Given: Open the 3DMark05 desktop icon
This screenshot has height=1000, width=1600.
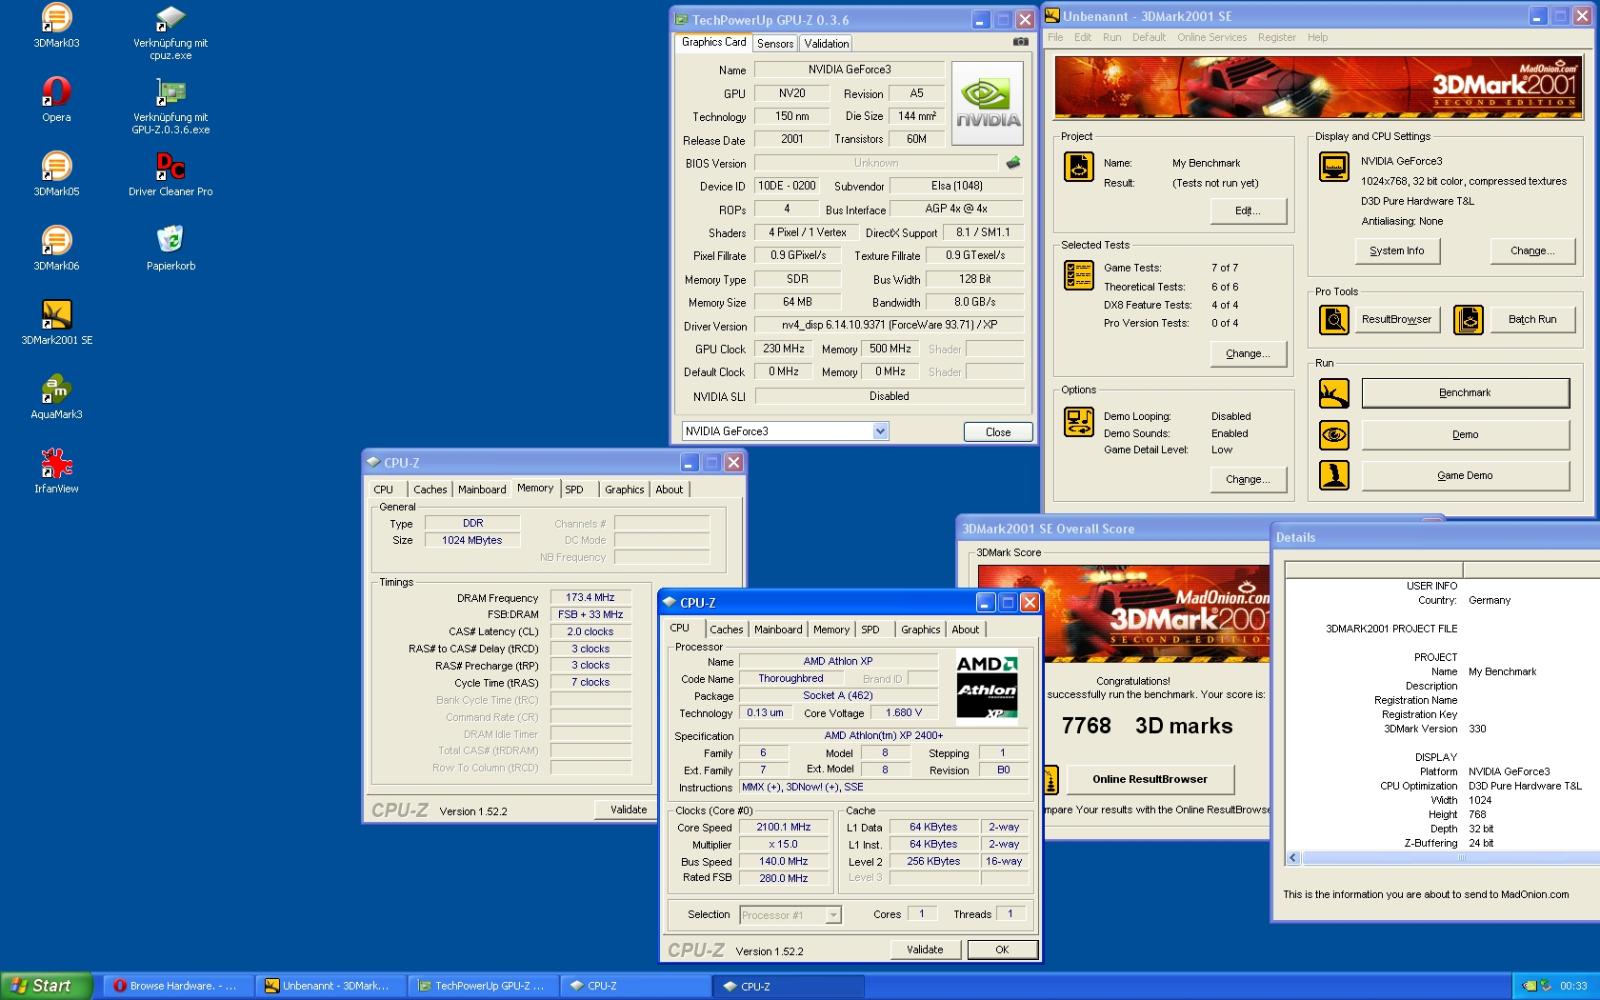Looking at the screenshot, I should [x=56, y=166].
